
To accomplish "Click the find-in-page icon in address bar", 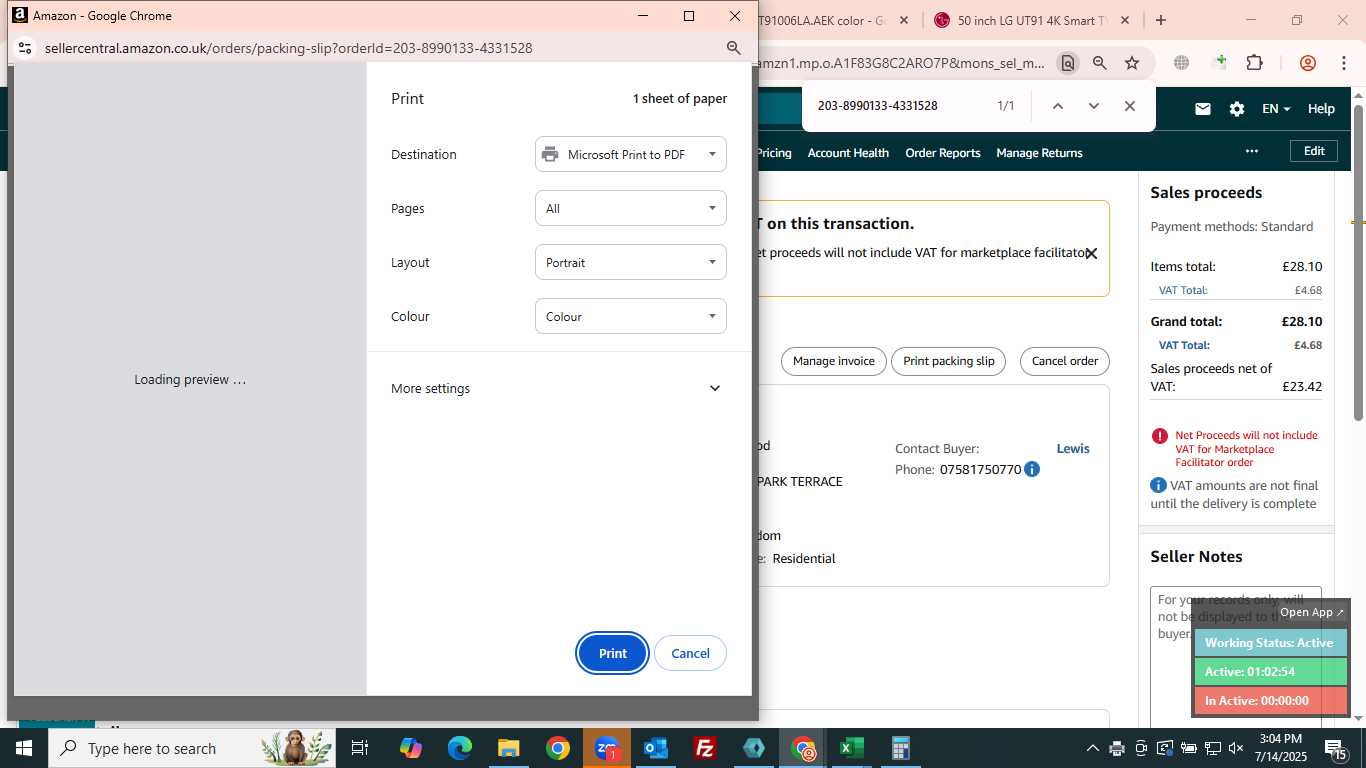I will tap(1068, 63).
